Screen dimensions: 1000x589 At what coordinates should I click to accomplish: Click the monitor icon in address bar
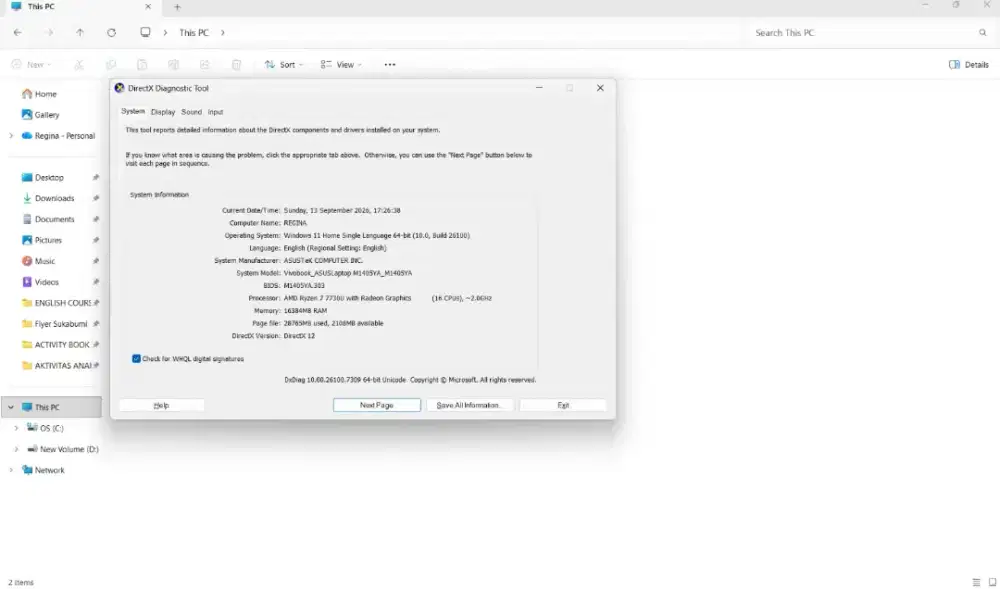[x=145, y=32]
